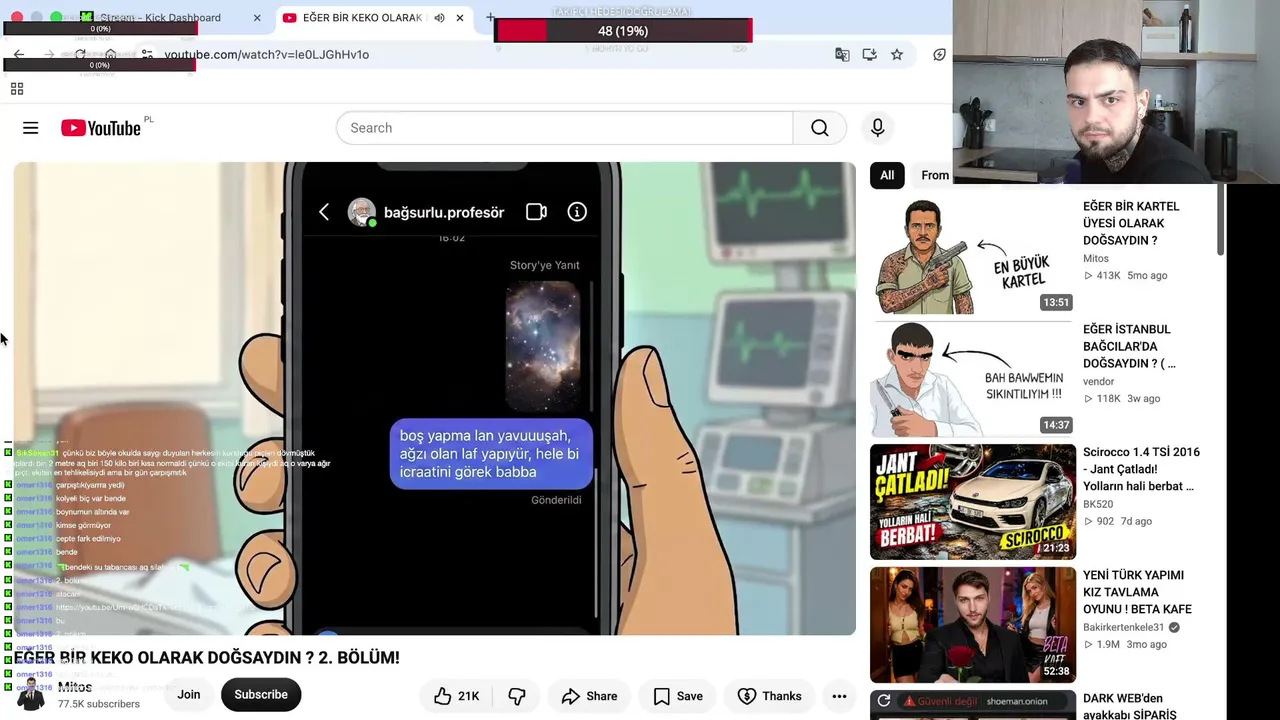1280x720 pixels.
Task: Click the 'Story'ye Yanıt' label
Action: point(544,265)
